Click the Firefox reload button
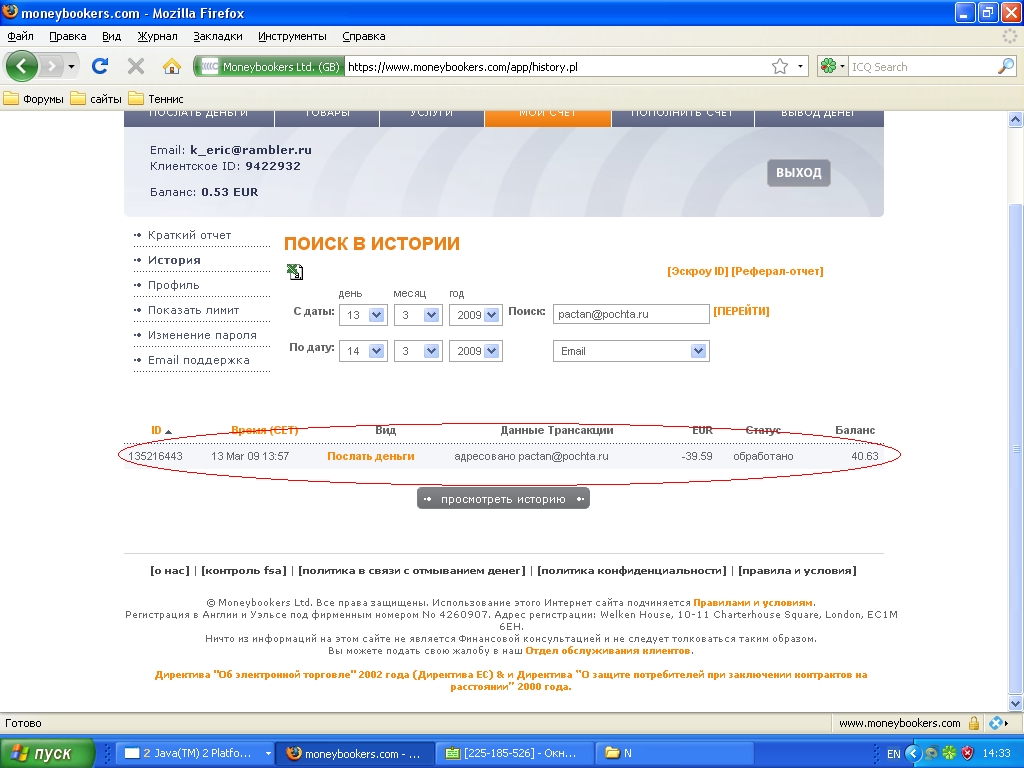Viewport: 1024px width, 768px height. point(100,66)
